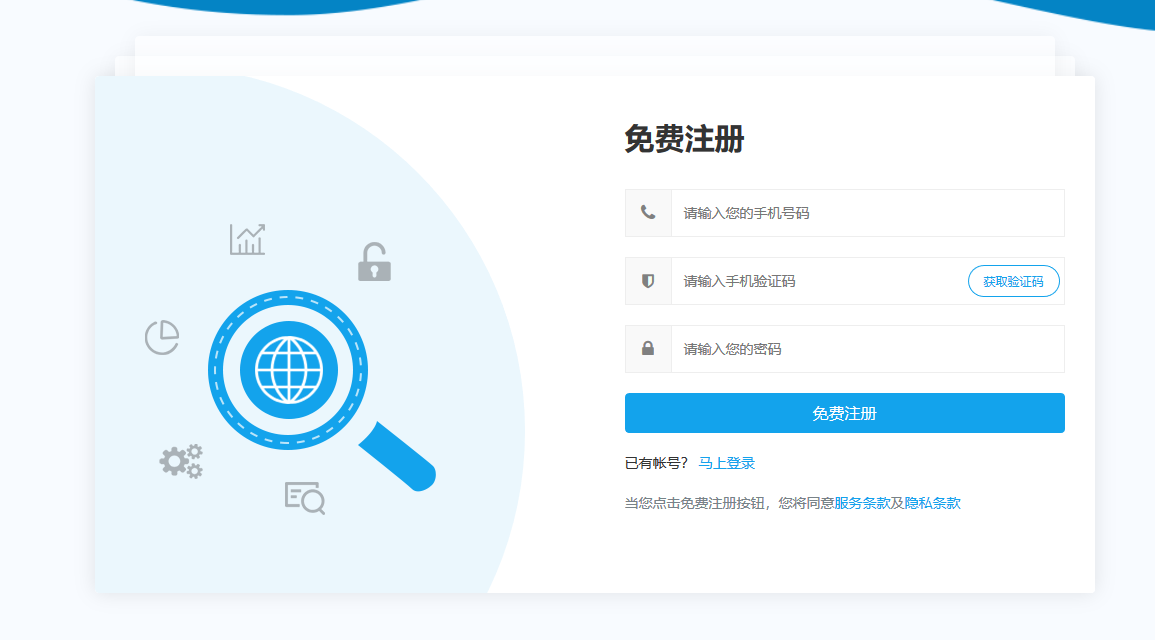Submit with the blue 免费注册 button
The height and width of the screenshot is (640, 1155).
tap(844, 413)
